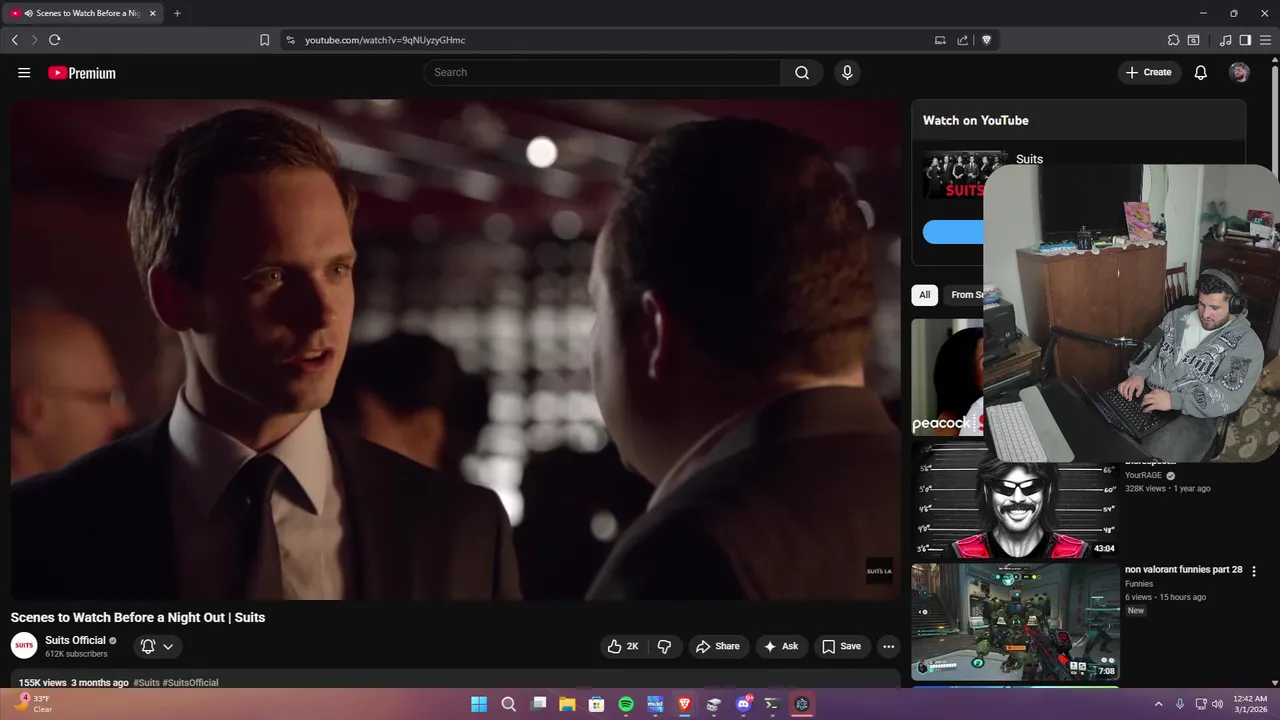Open the account avatar menu

[x=1240, y=72]
